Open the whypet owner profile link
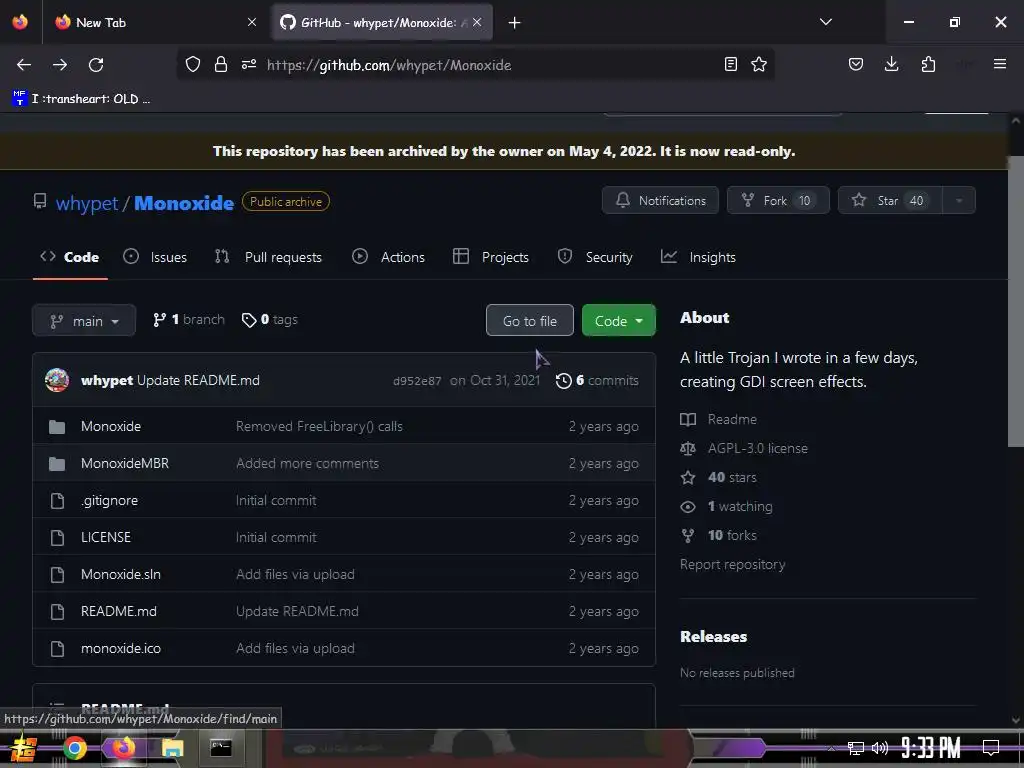Viewport: 1024px width, 768px height. (x=87, y=203)
